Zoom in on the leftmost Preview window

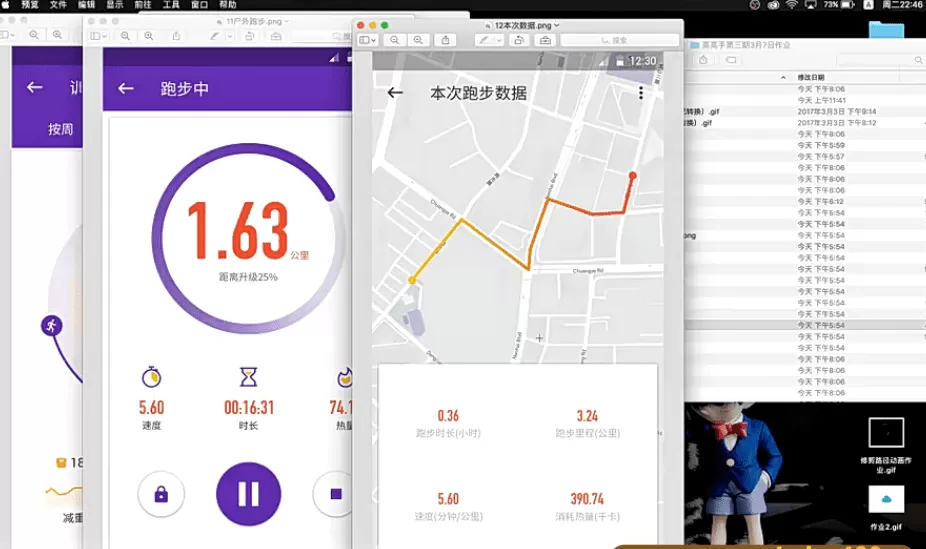pos(57,35)
